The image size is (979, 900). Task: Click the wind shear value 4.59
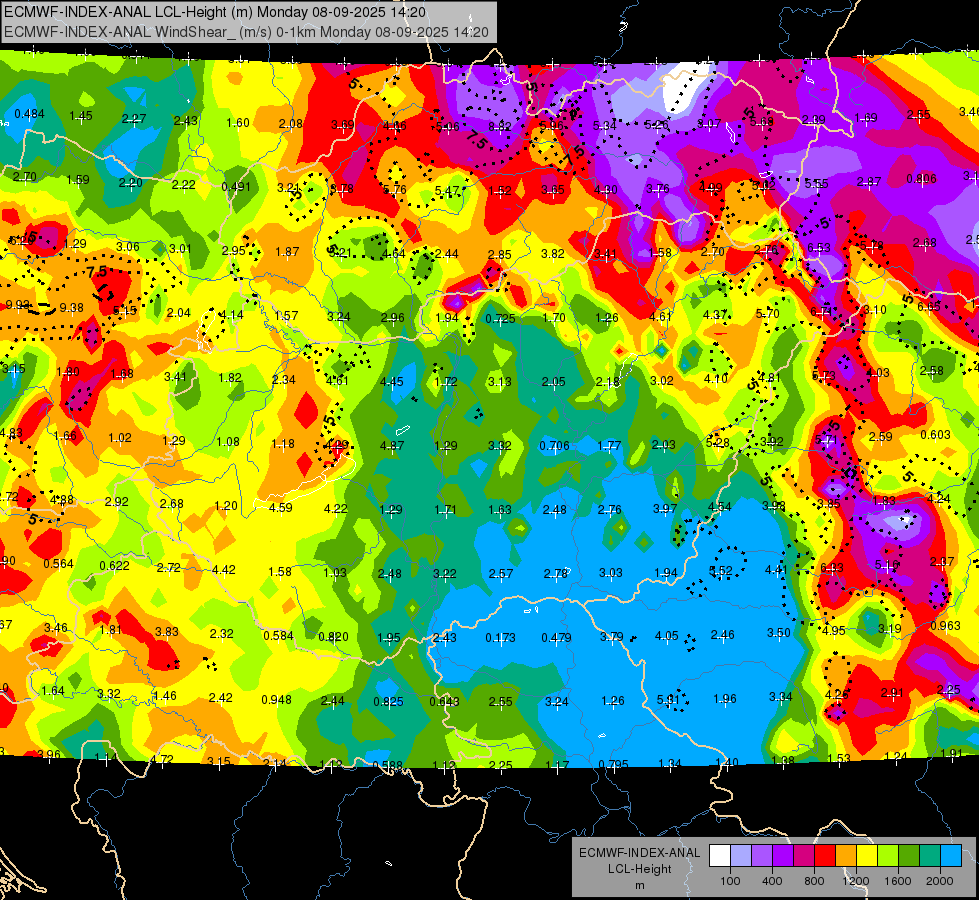pos(280,508)
